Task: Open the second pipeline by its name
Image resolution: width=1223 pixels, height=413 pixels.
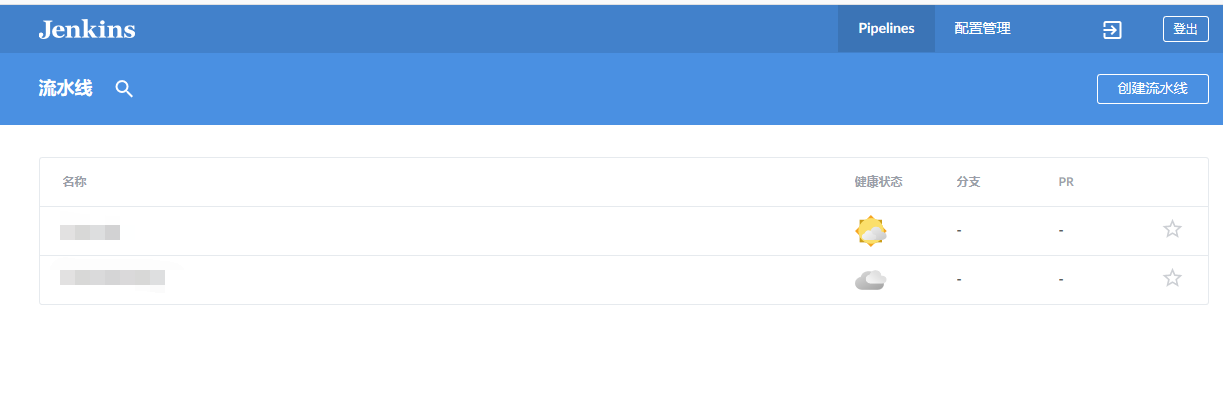Action: click(112, 278)
